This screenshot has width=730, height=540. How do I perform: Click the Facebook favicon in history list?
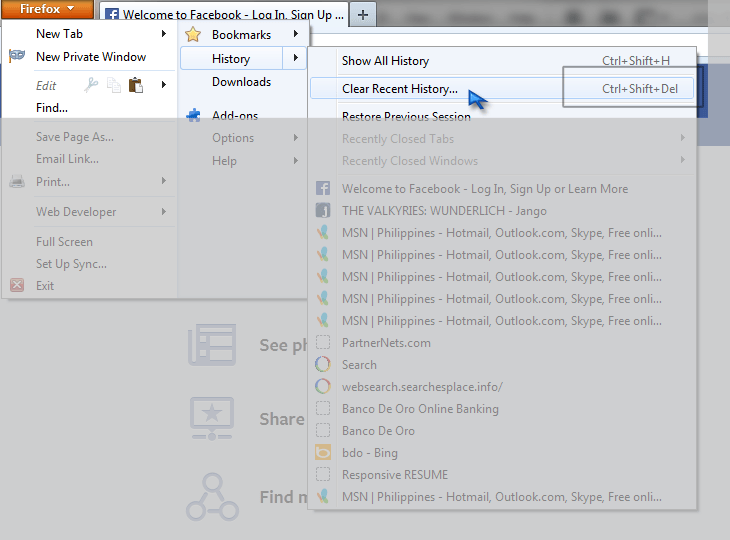click(323, 188)
